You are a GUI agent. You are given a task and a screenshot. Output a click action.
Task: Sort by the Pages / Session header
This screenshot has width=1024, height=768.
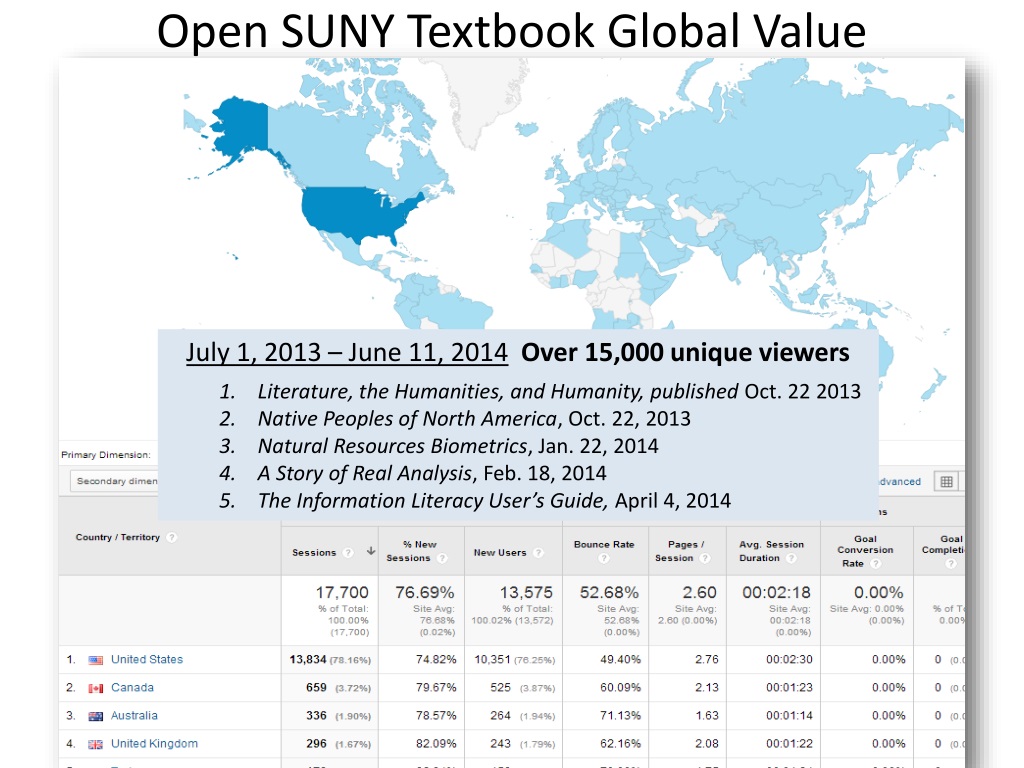680,551
